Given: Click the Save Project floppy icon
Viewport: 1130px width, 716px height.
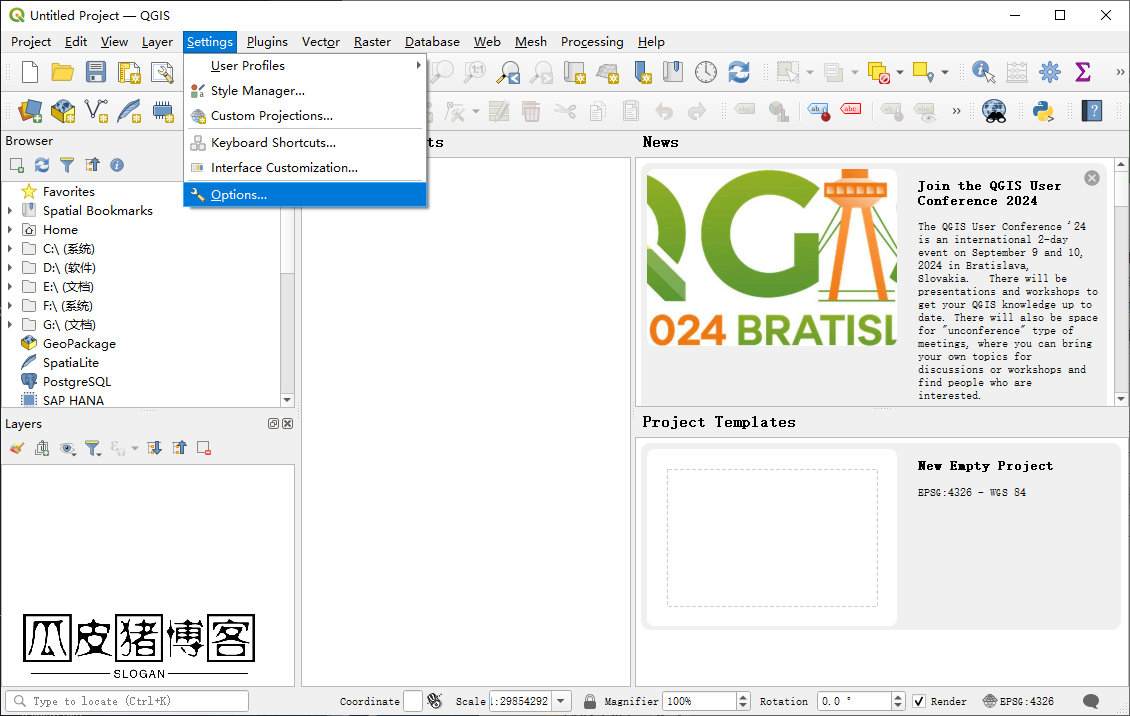Looking at the screenshot, I should click(96, 72).
